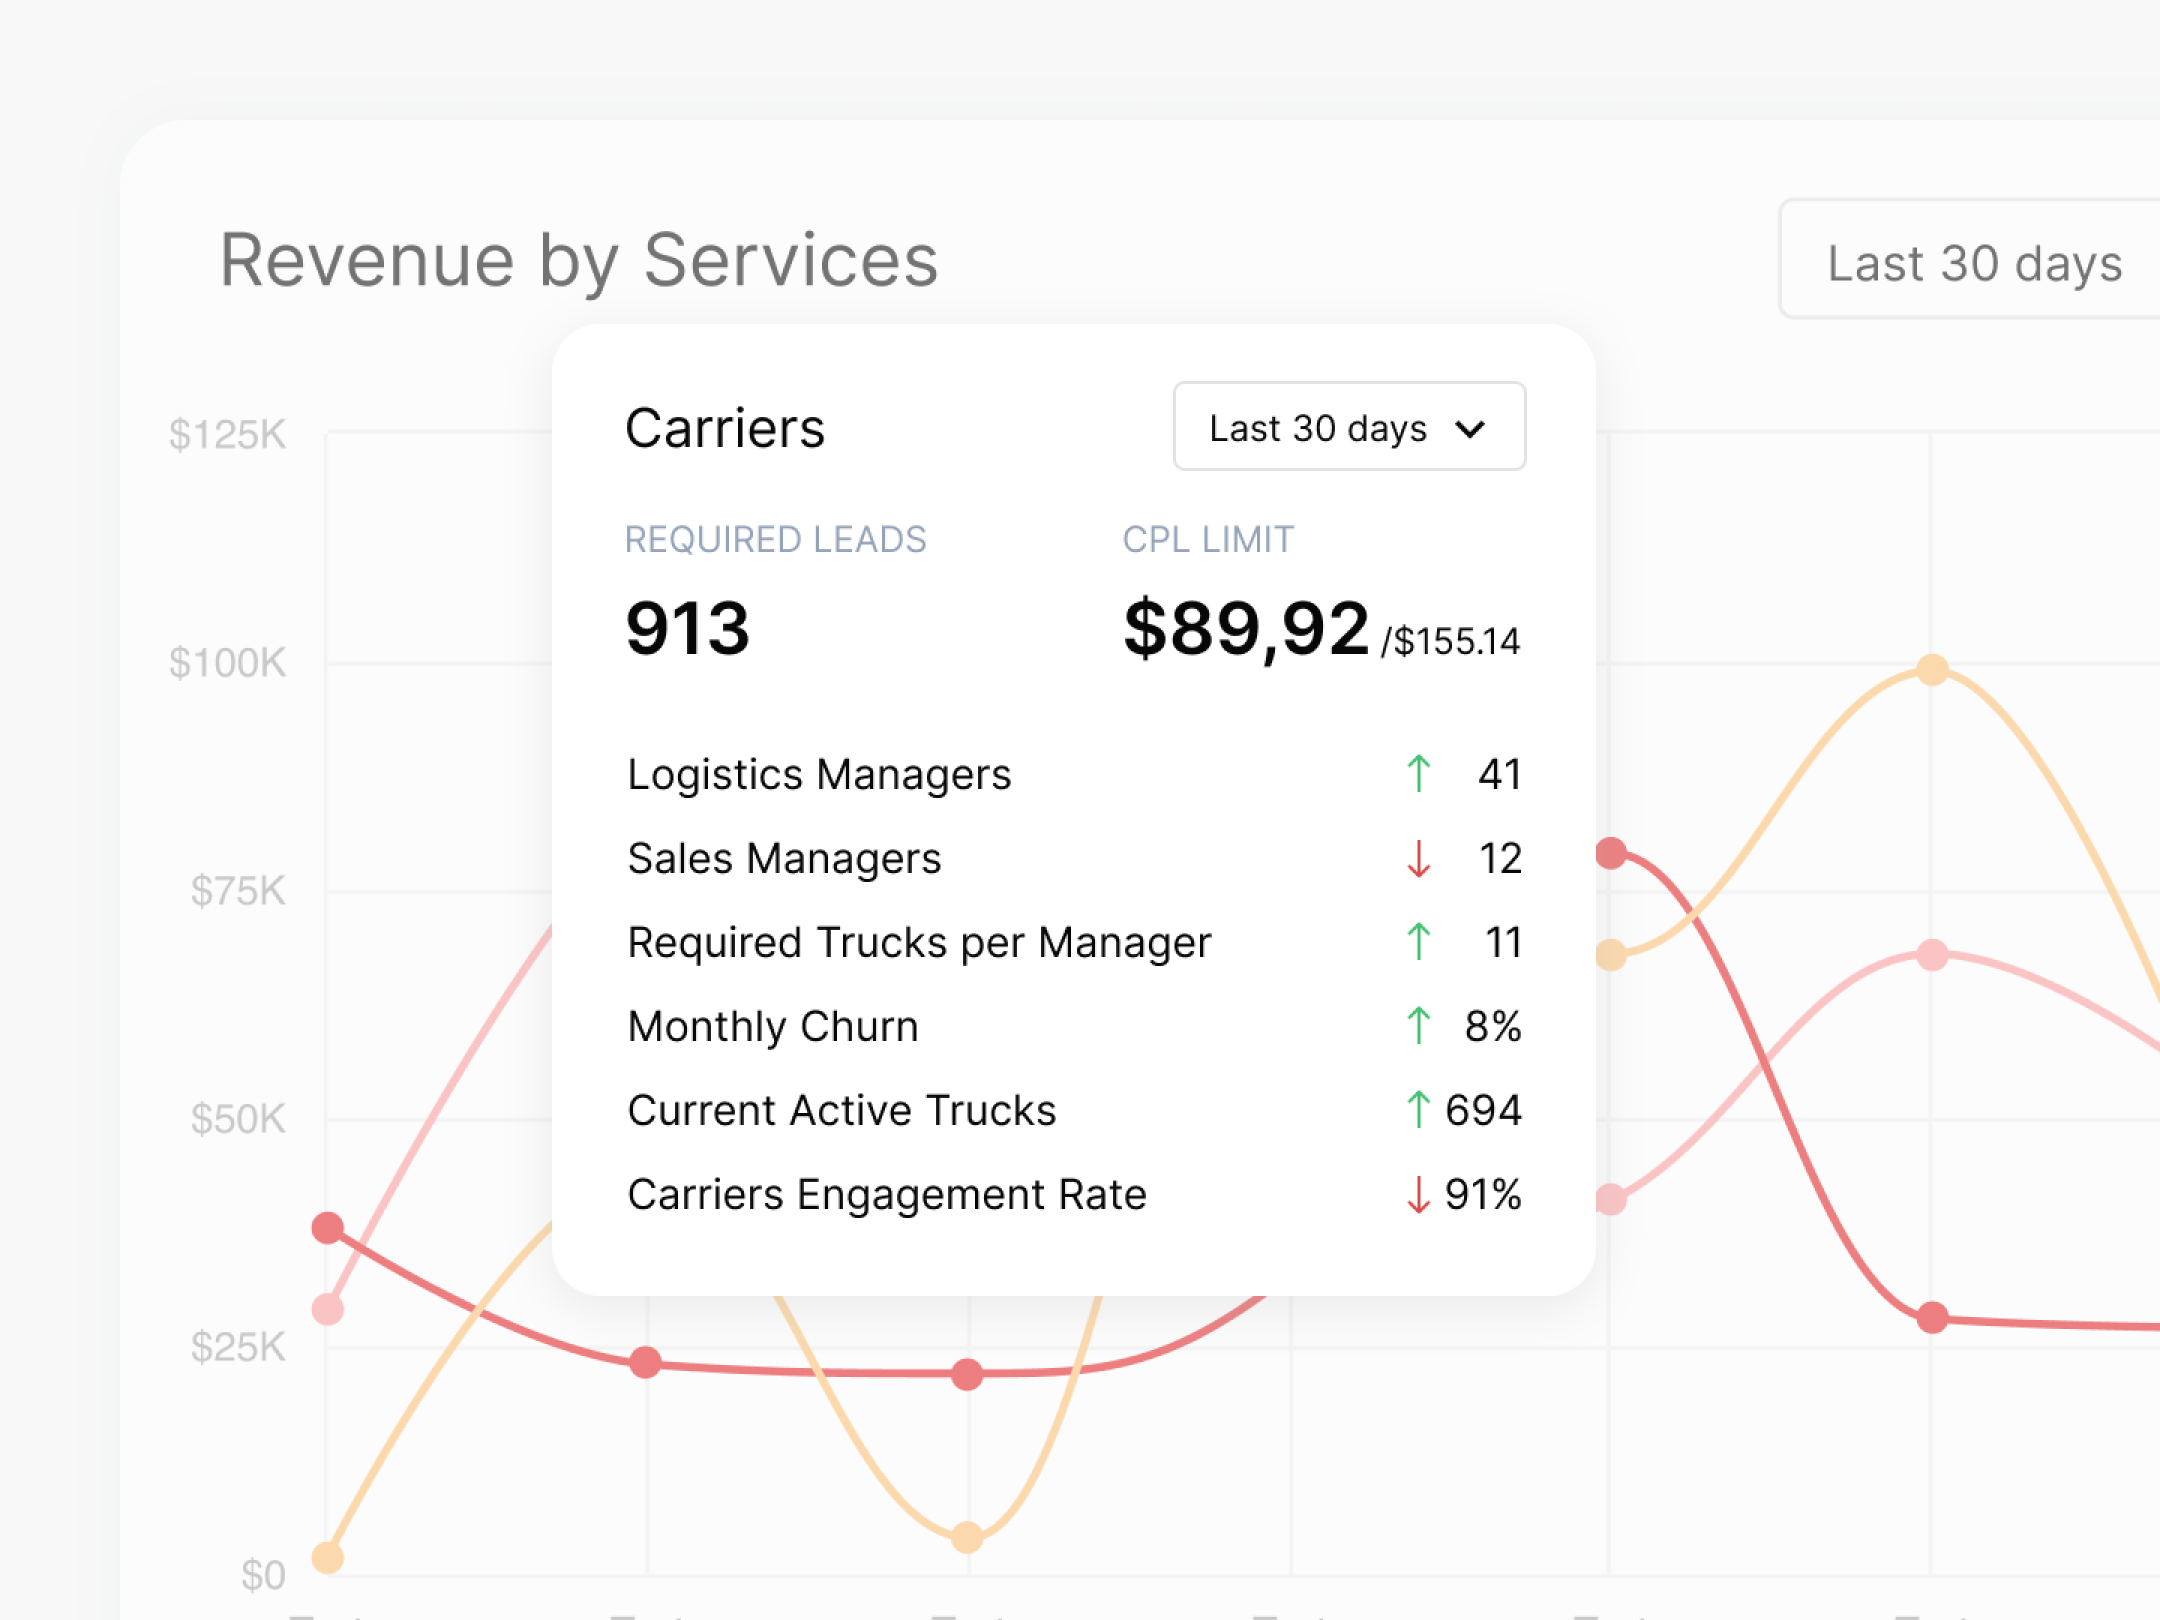Click the 8% Monthly Churn value
The image size is (2160, 1620).
[1493, 1026]
